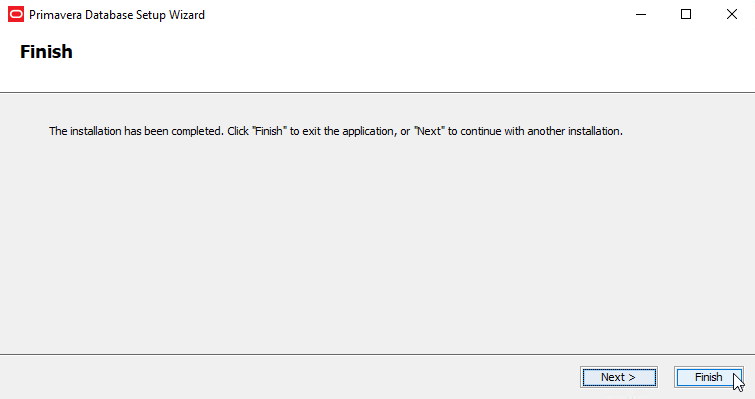The width and height of the screenshot is (755, 399).
Task: Exit the application using Finish
Action: [709, 377]
